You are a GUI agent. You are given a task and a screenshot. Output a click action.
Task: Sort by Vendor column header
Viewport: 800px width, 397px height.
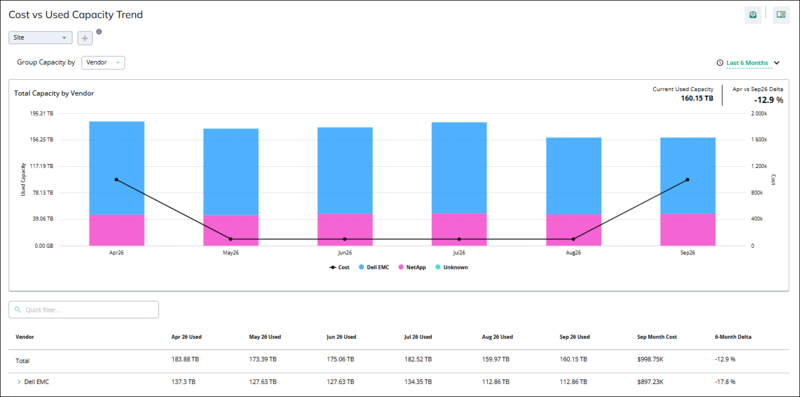pyautogui.click(x=24, y=337)
